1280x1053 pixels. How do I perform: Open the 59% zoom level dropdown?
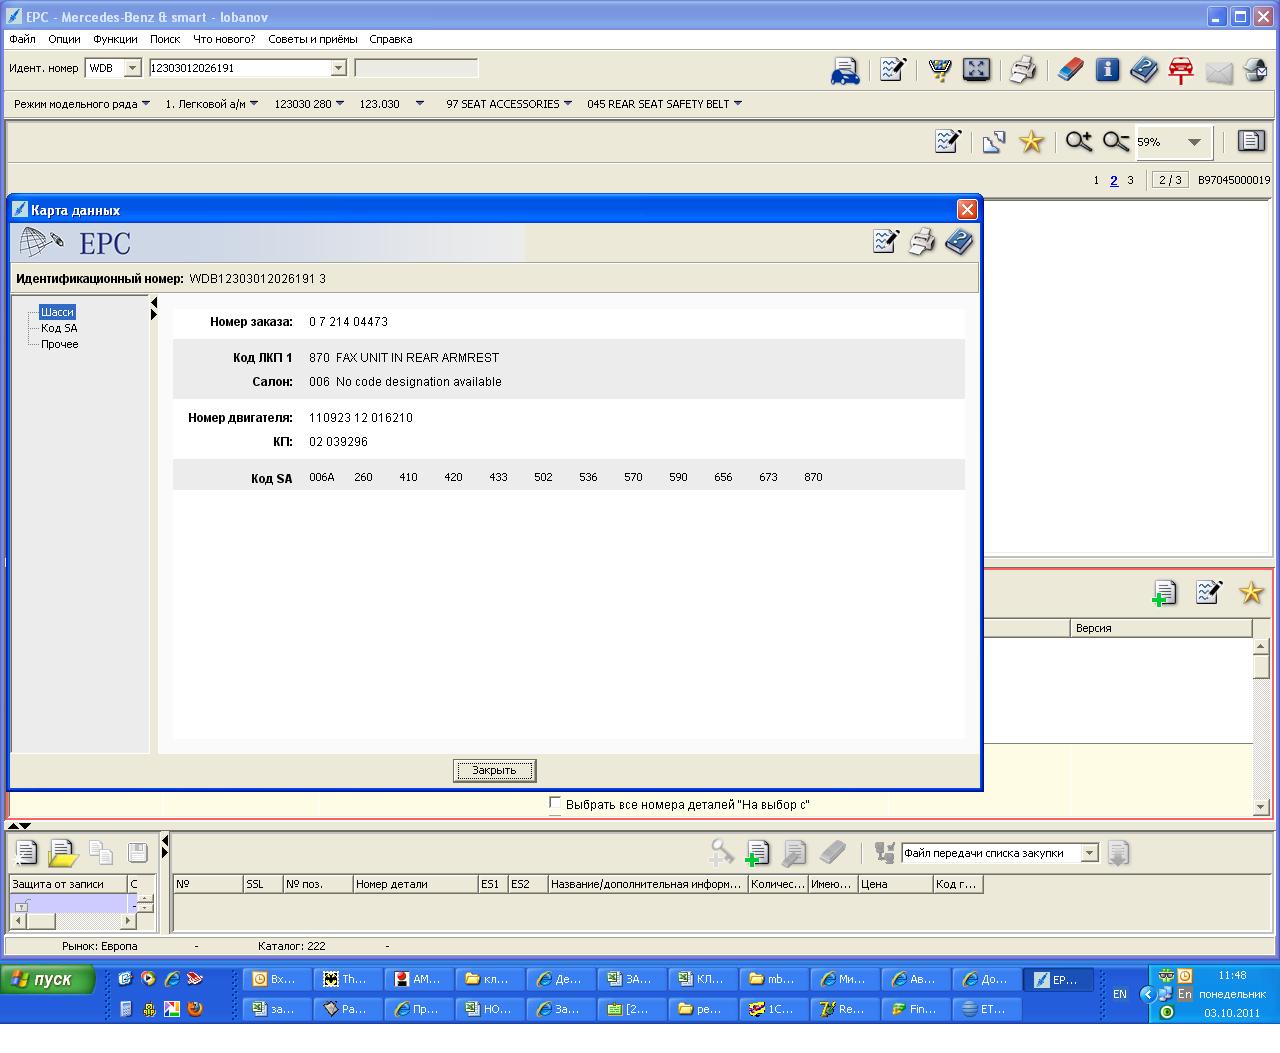pos(1194,143)
